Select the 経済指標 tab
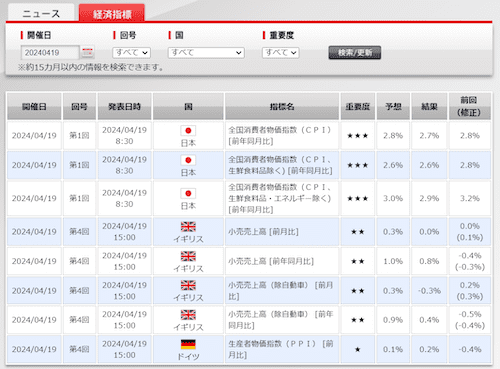The image size is (500, 369). tap(112, 14)
